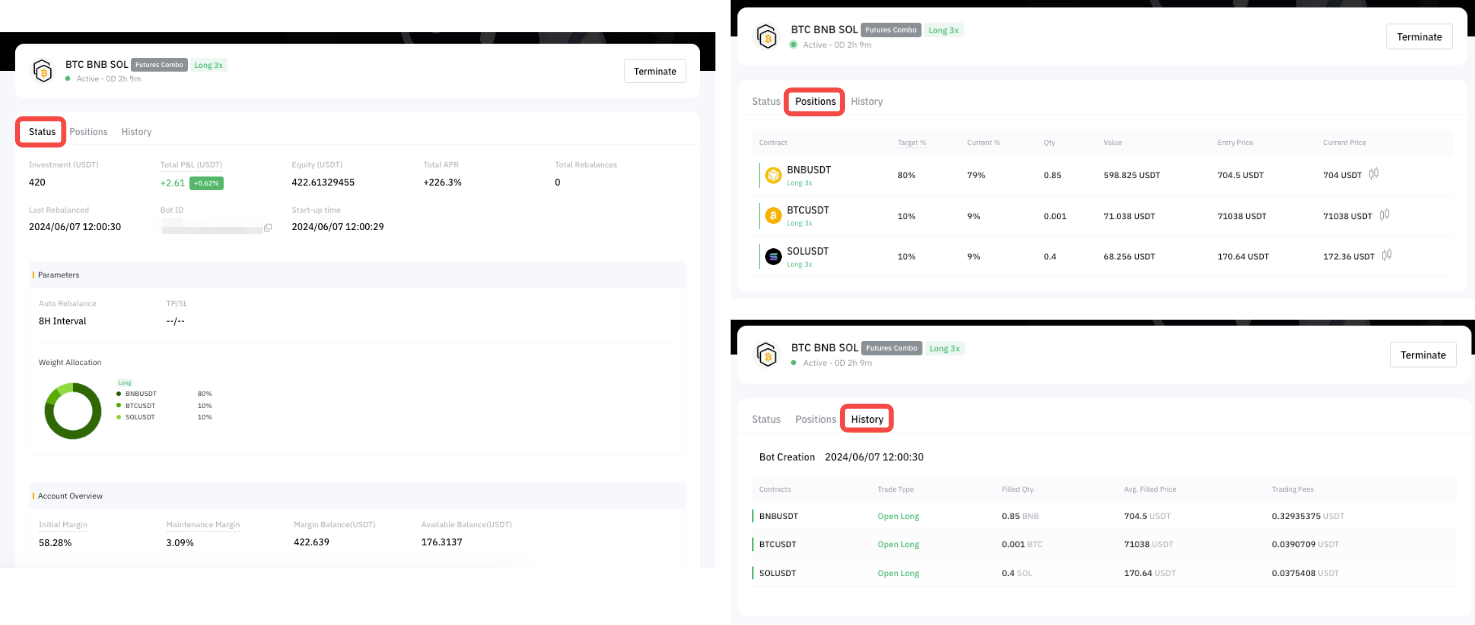Click the Maintenance Margin underlined label
Viewport: 1475px width, 625px height.
coord(203,524)
